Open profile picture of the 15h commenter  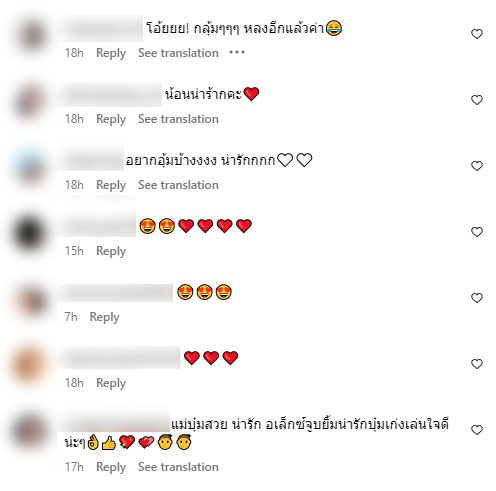tap(29, 233)
